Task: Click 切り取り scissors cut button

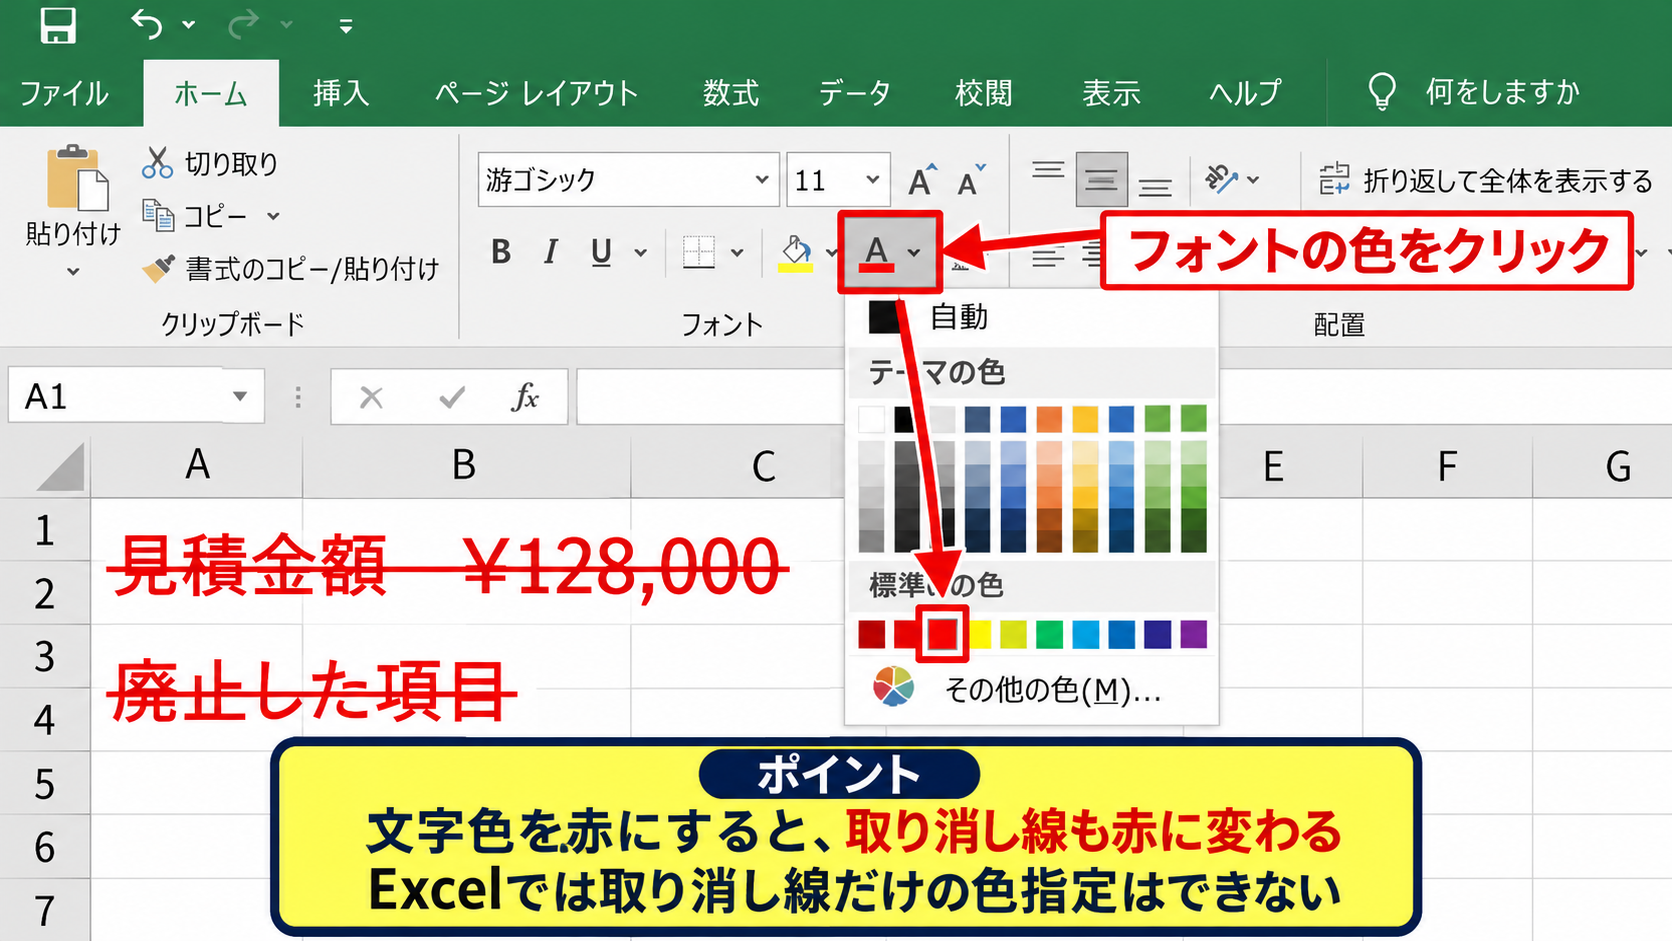Action: pyautogui.click(x=210, y=163)
